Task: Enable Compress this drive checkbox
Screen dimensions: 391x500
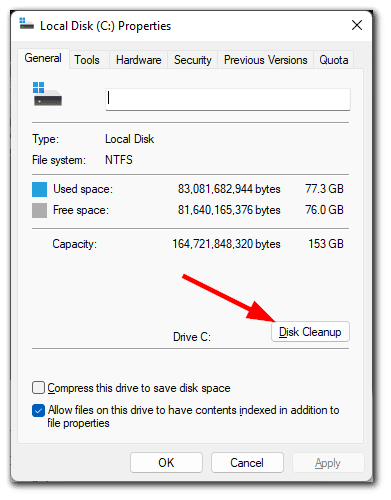Action: [38, 388]
